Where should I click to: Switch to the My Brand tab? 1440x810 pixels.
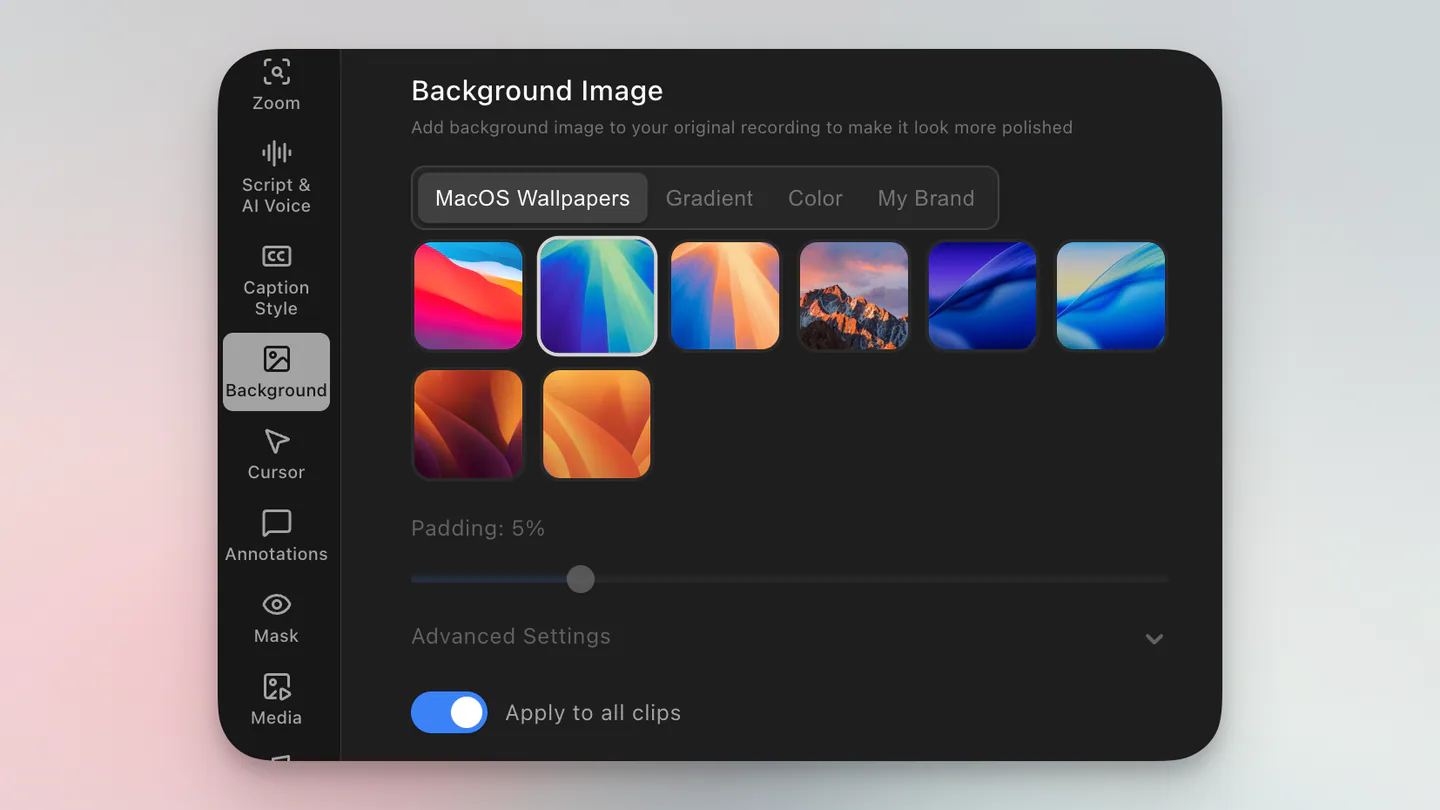point(926,198)
